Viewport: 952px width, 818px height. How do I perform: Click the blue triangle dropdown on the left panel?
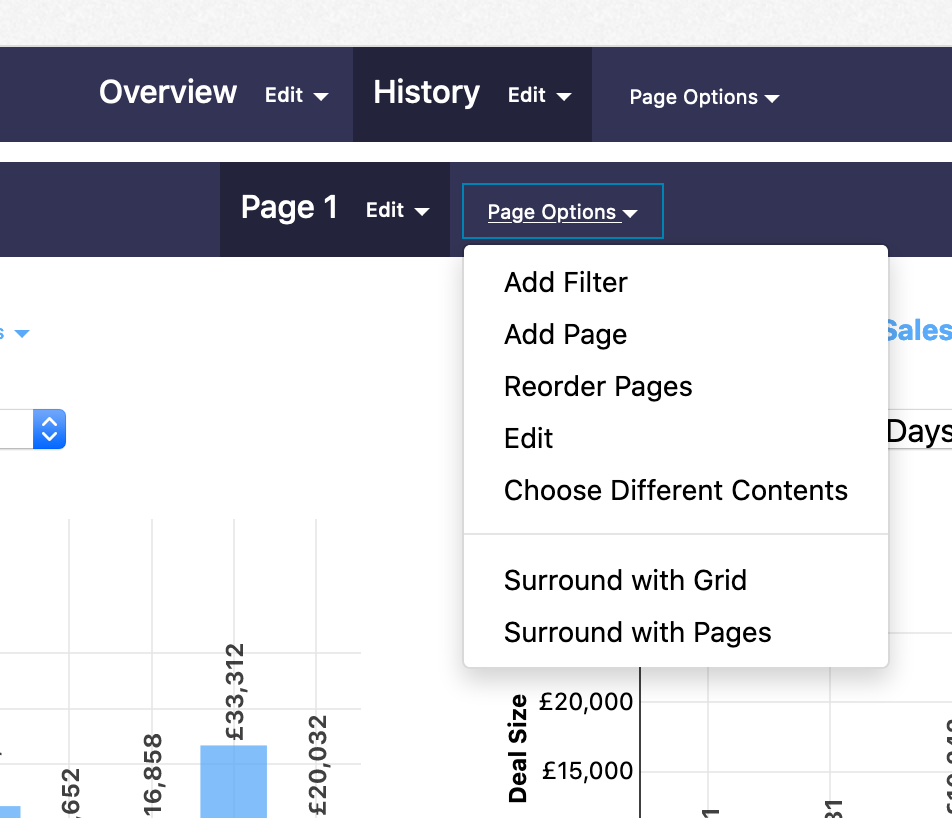22,334
